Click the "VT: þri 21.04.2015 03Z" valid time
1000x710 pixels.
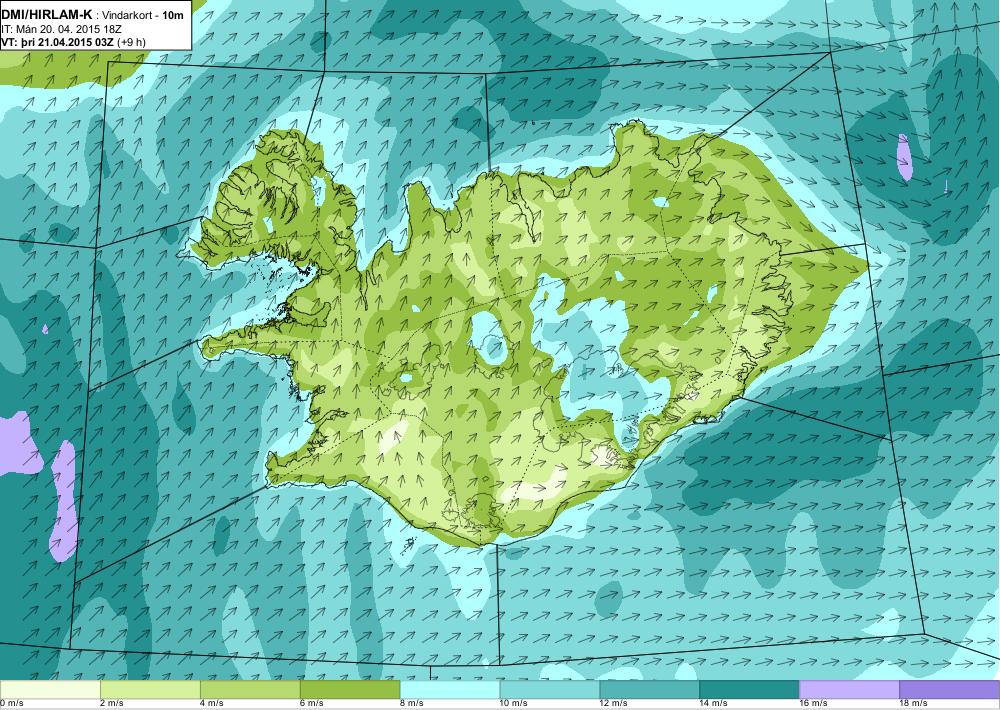click(57, 42)
